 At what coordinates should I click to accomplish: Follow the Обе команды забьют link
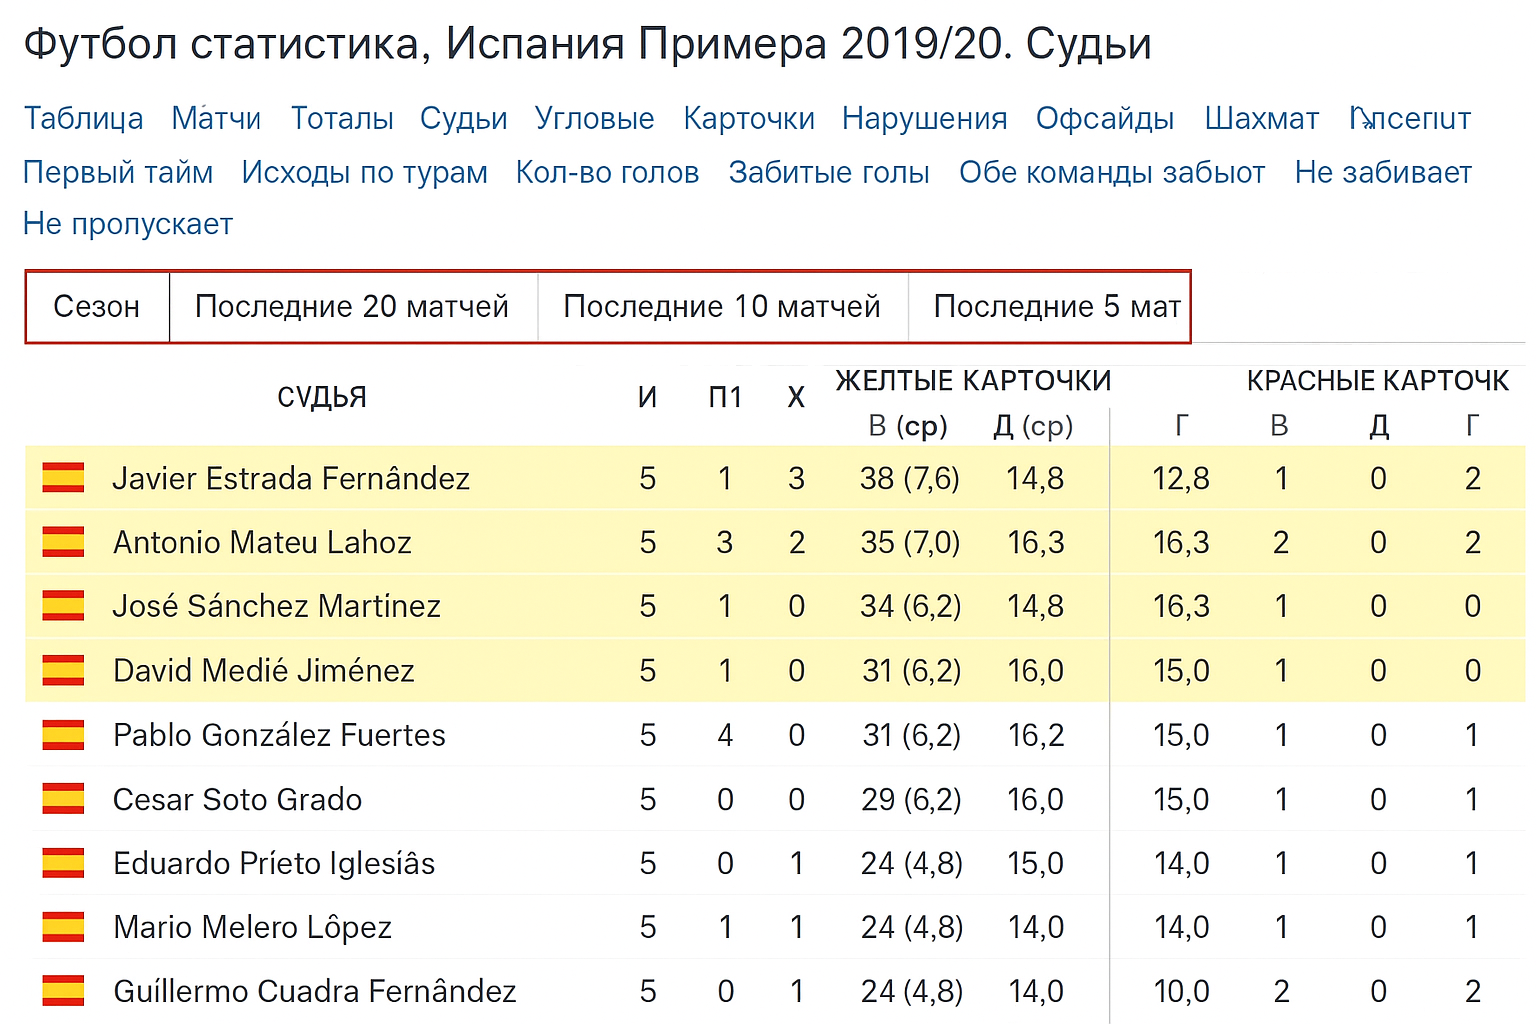point(1112,172)
